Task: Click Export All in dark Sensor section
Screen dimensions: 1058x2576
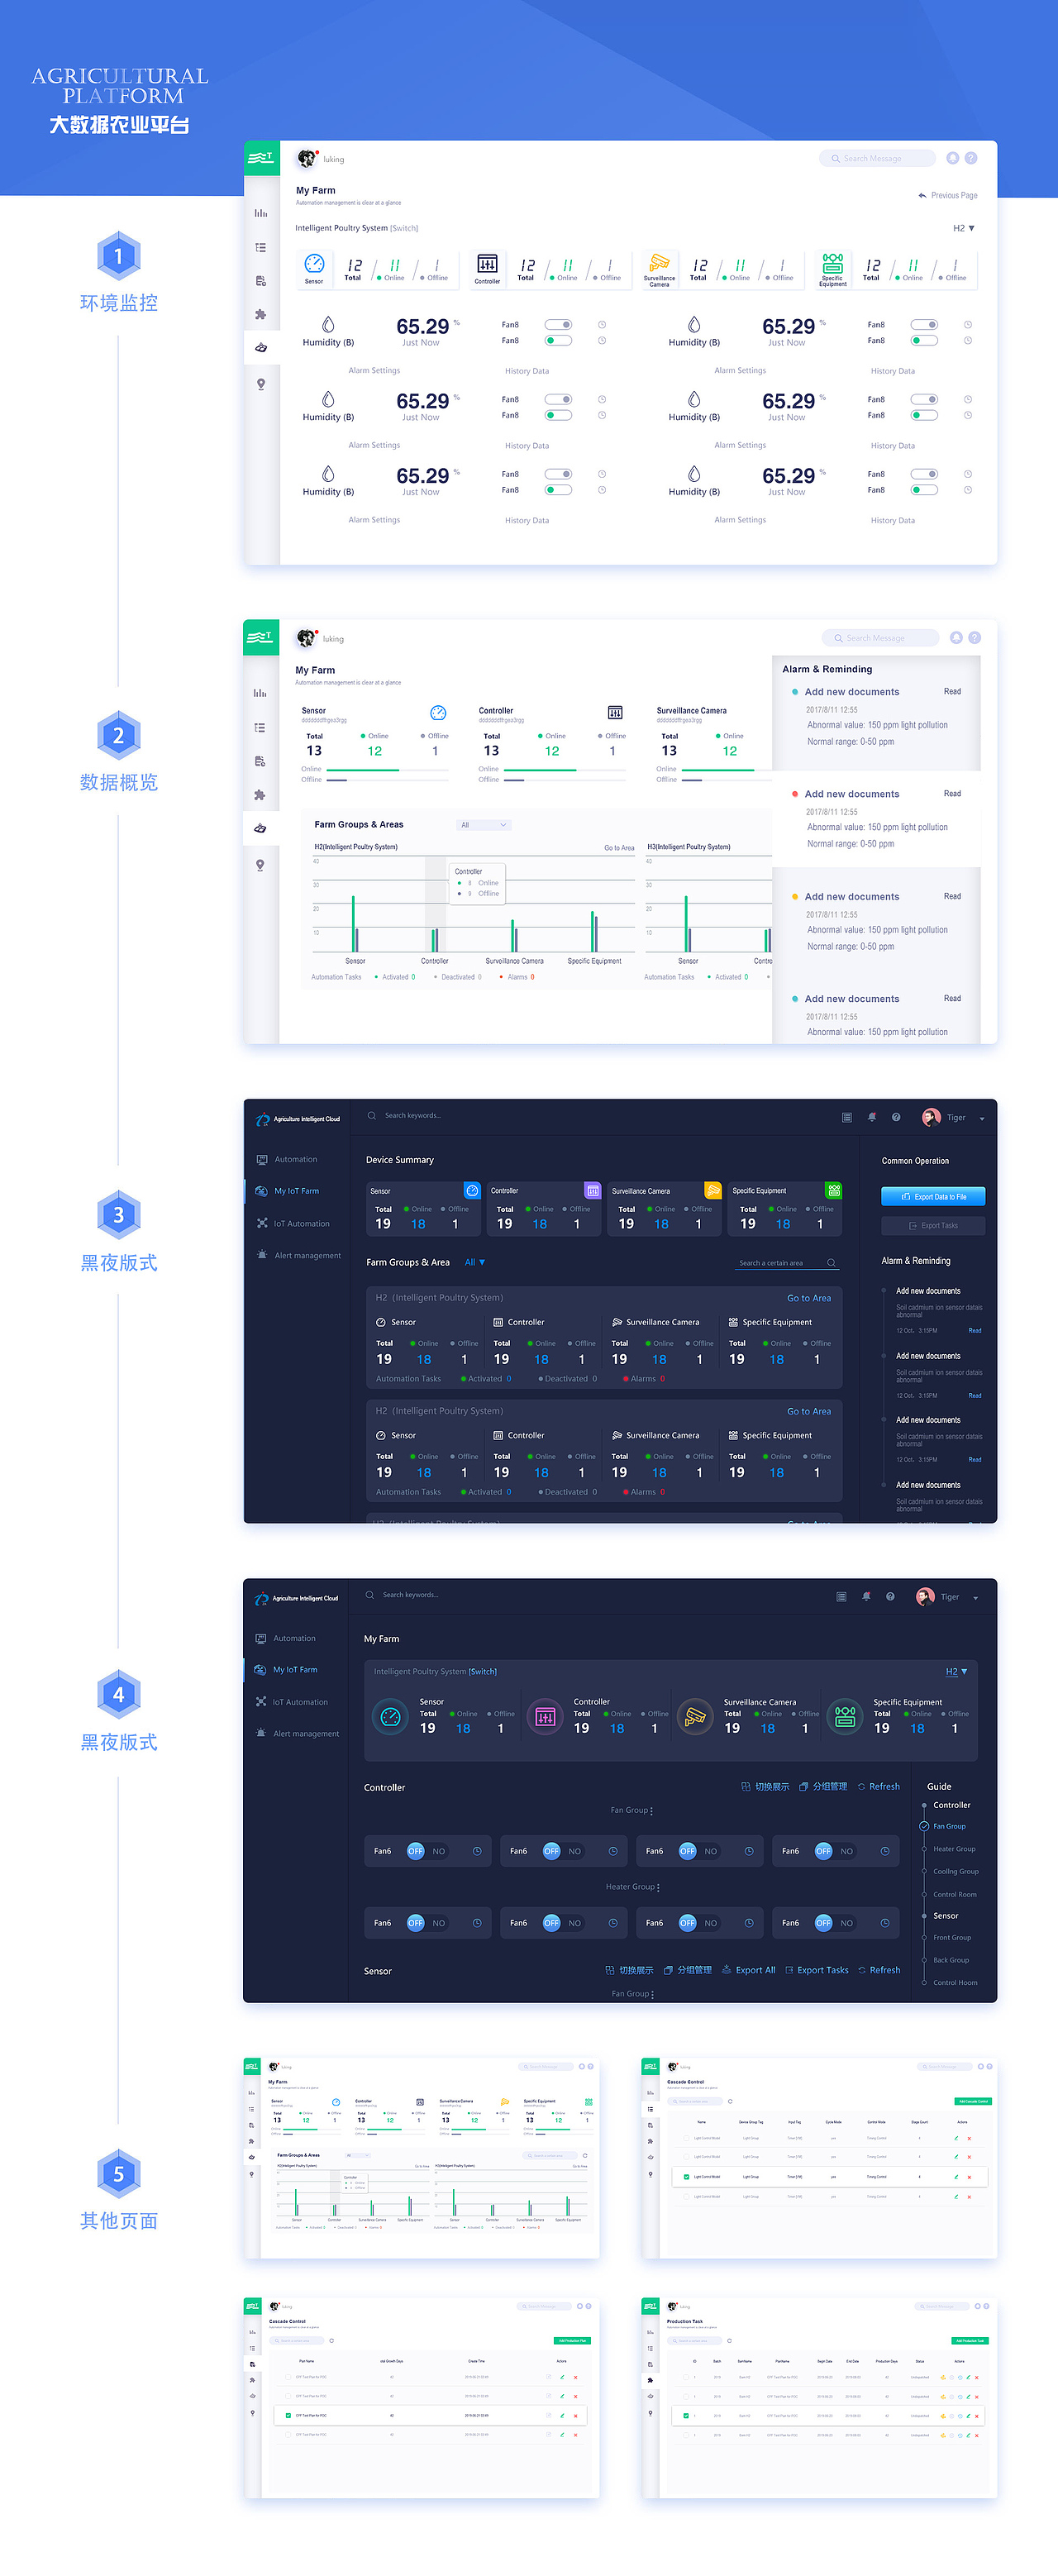Action: tap(749, 1971)
